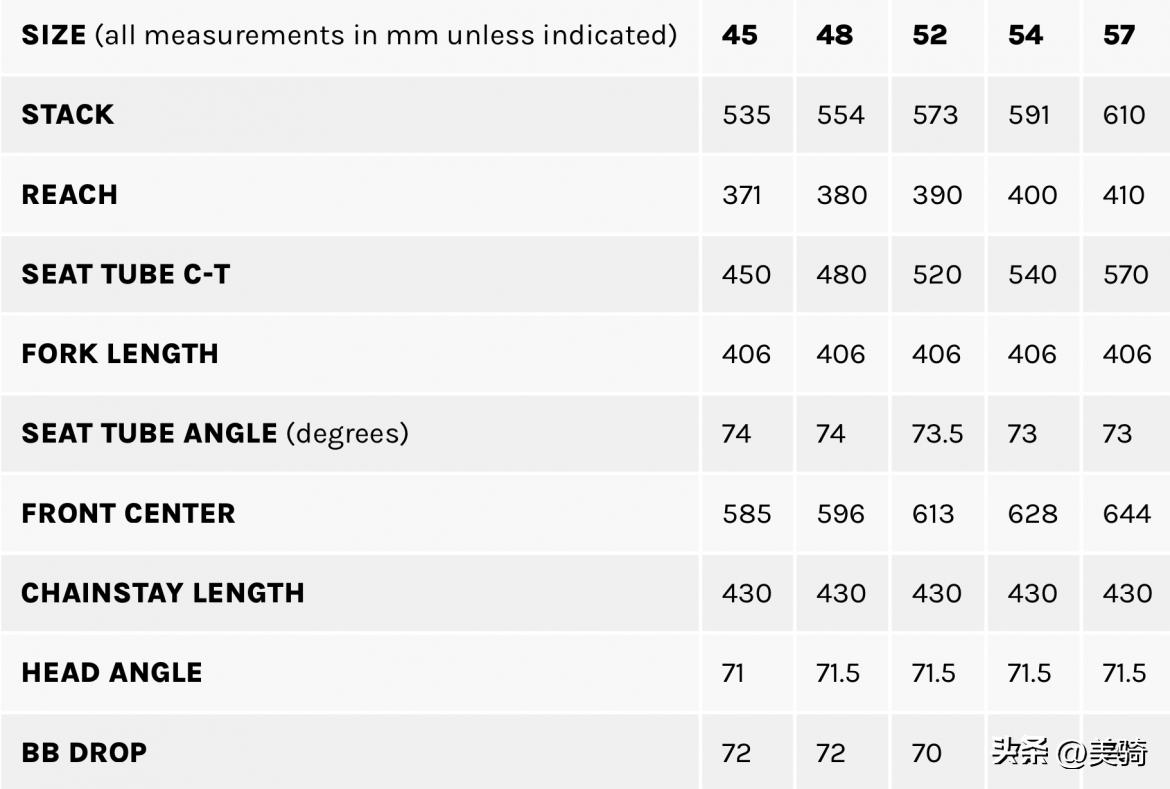The image size is (1170, 789).
Task: Select the size 48 column header
Action: click(834, 35)
